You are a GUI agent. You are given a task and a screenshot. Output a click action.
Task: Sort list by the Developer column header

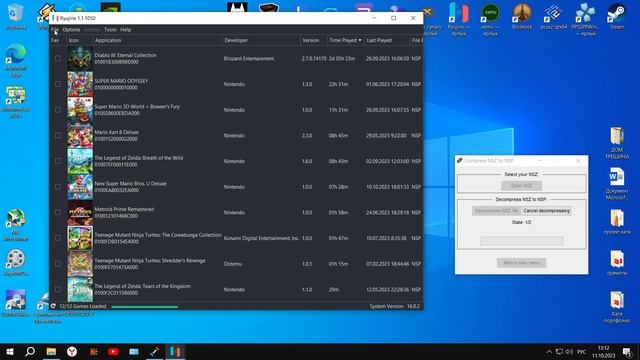click(261, 40)
